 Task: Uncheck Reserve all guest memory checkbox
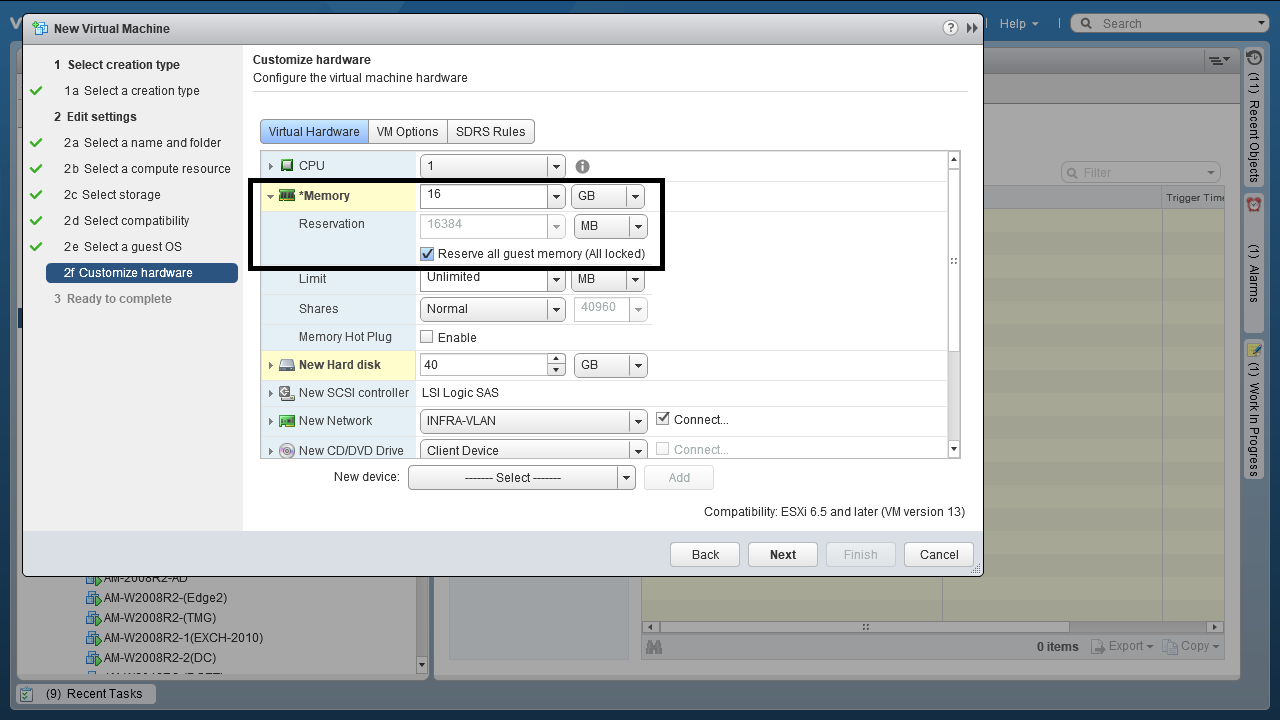(428, 254)
